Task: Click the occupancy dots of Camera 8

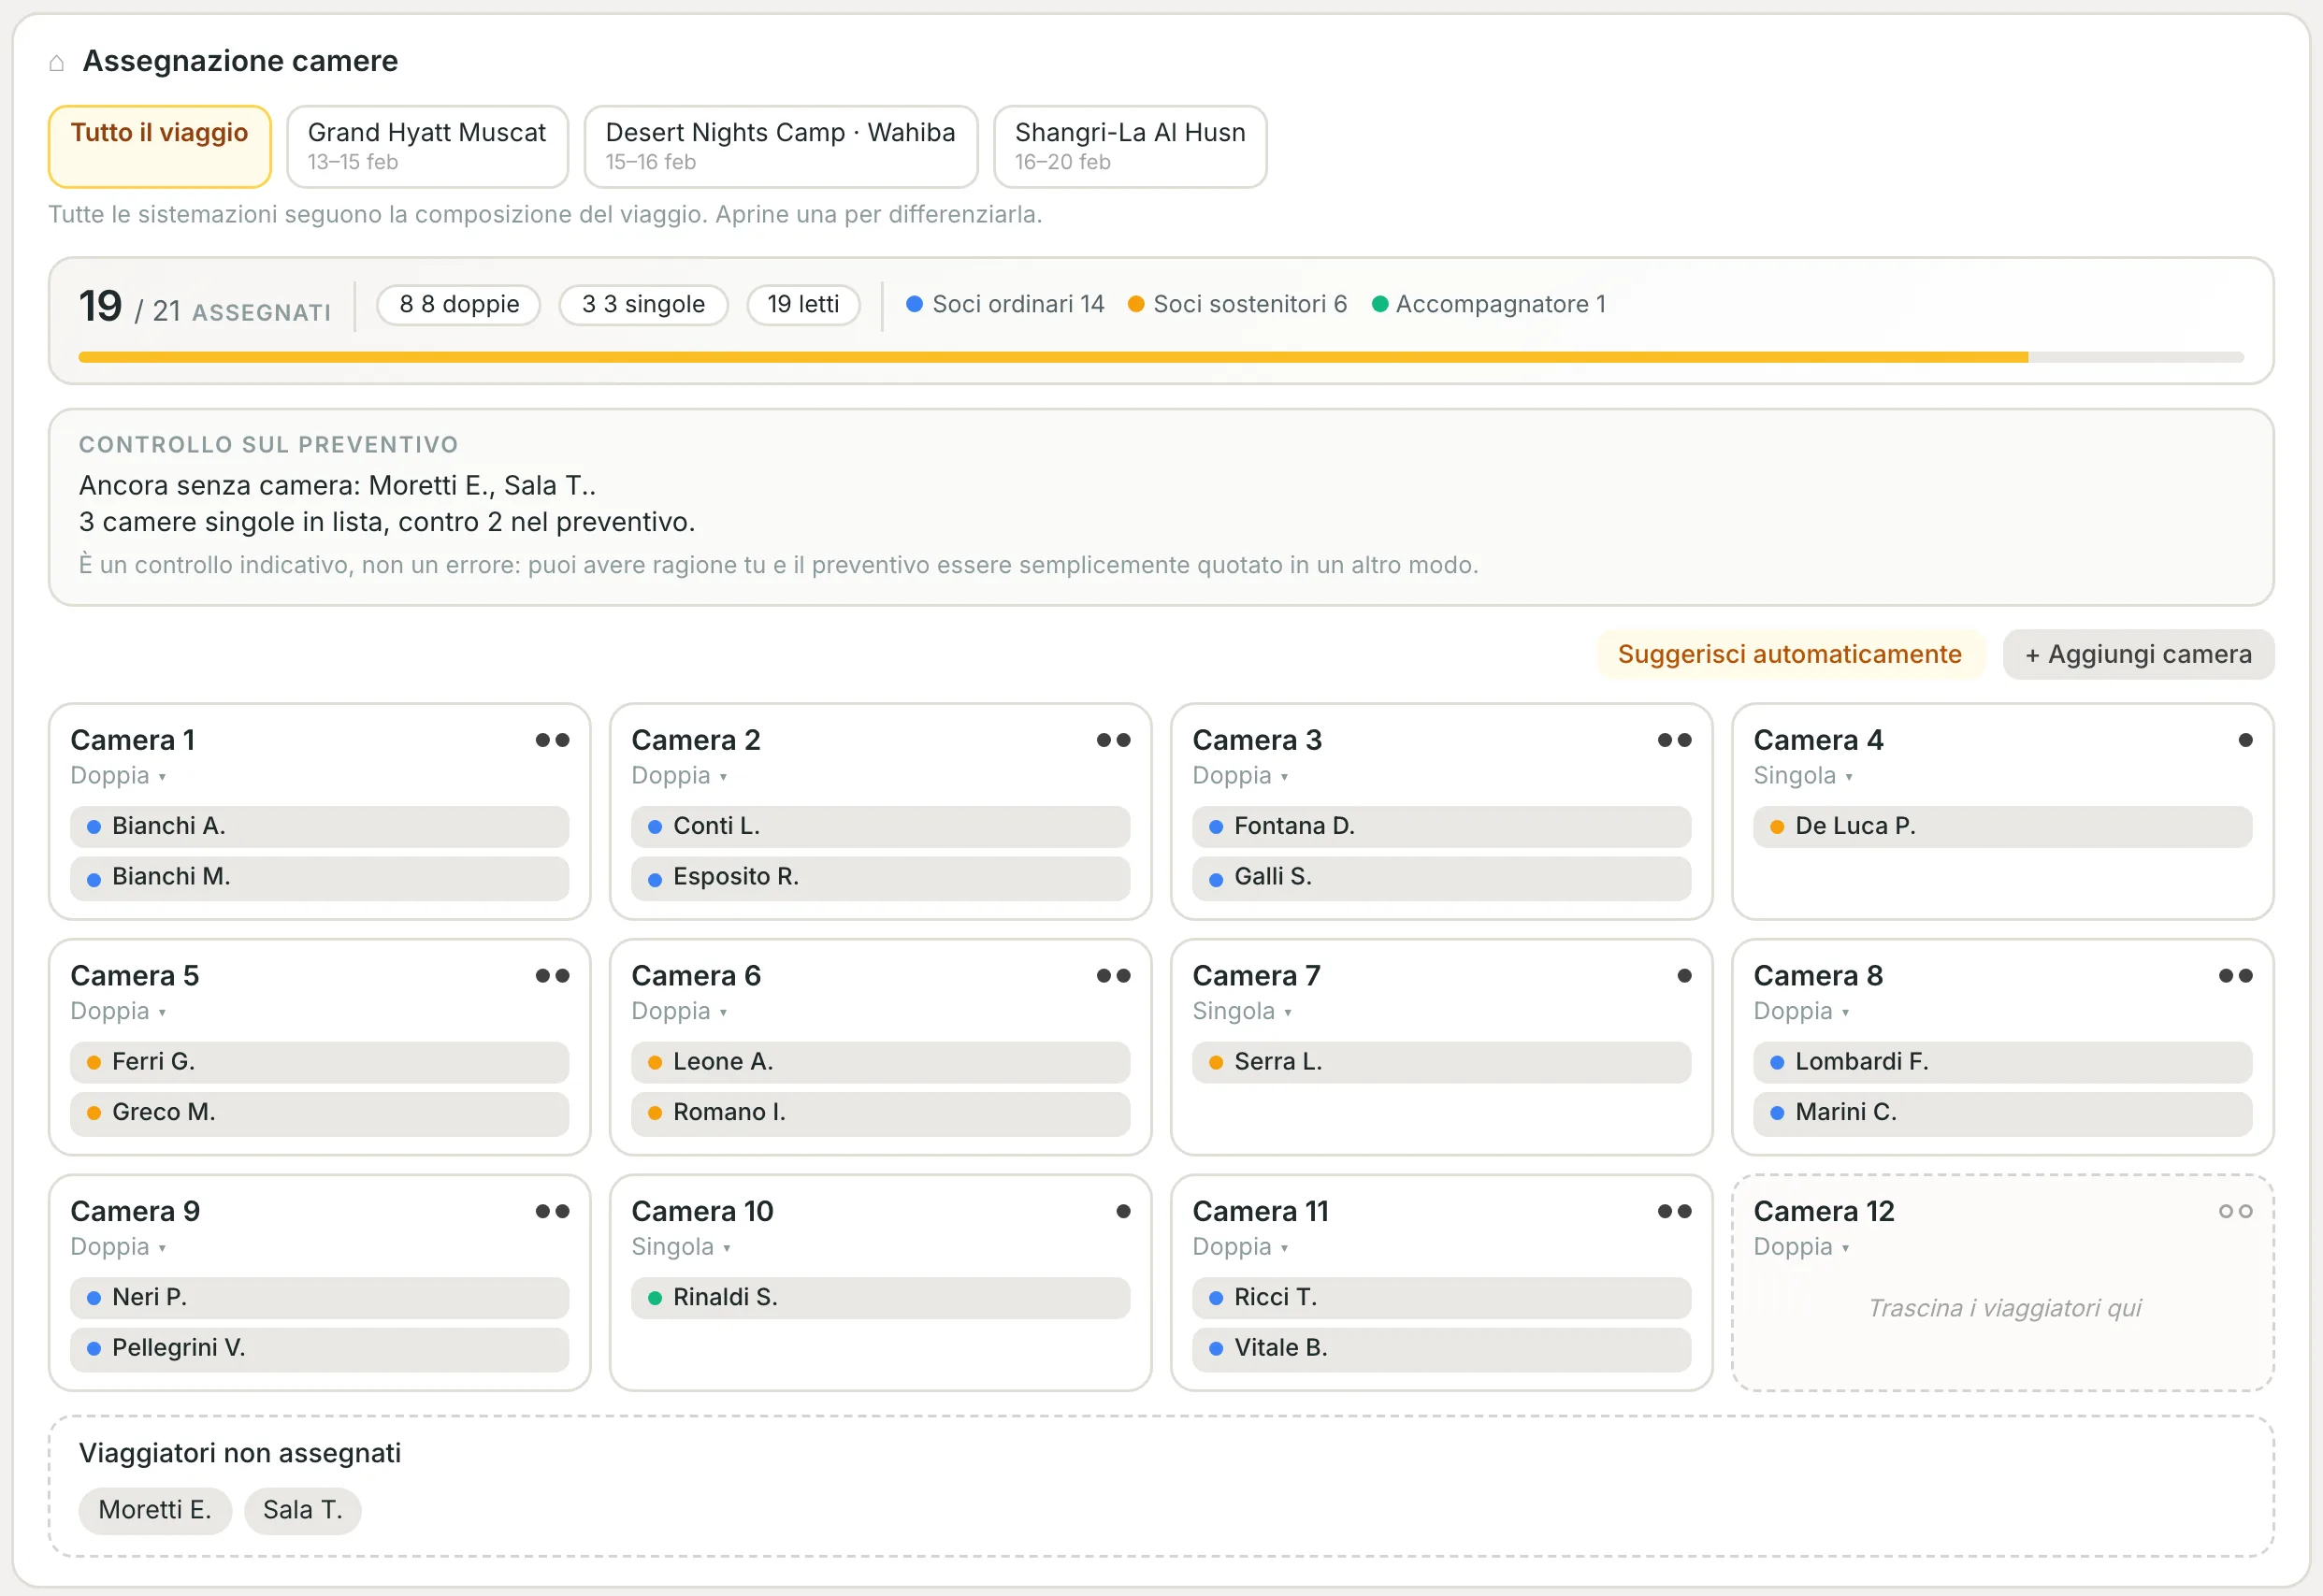Action: 2235,976
